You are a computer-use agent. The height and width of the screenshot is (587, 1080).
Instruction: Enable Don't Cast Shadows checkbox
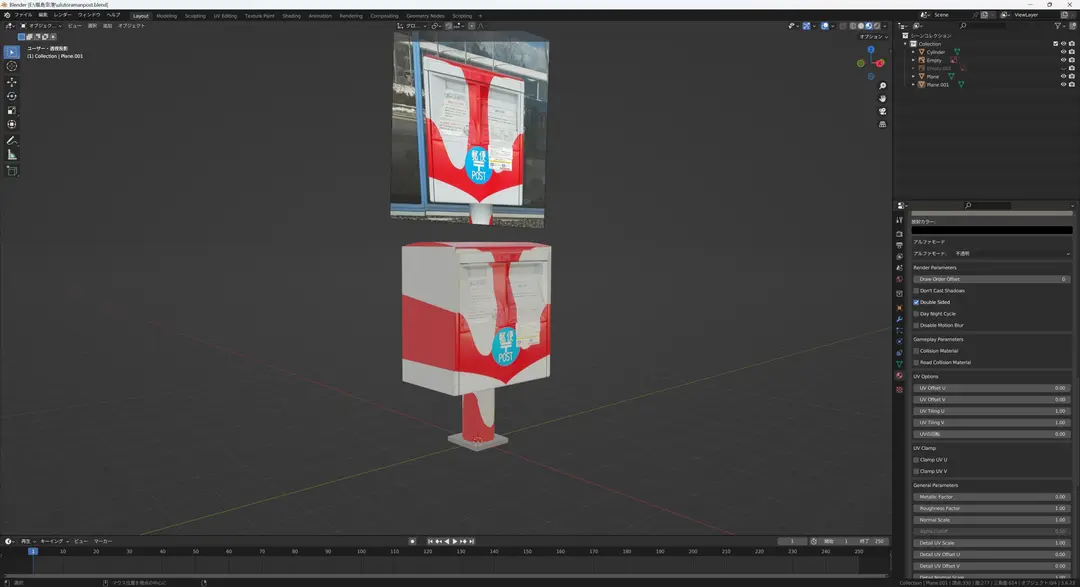pyautogui.click(x=916, y=291)
